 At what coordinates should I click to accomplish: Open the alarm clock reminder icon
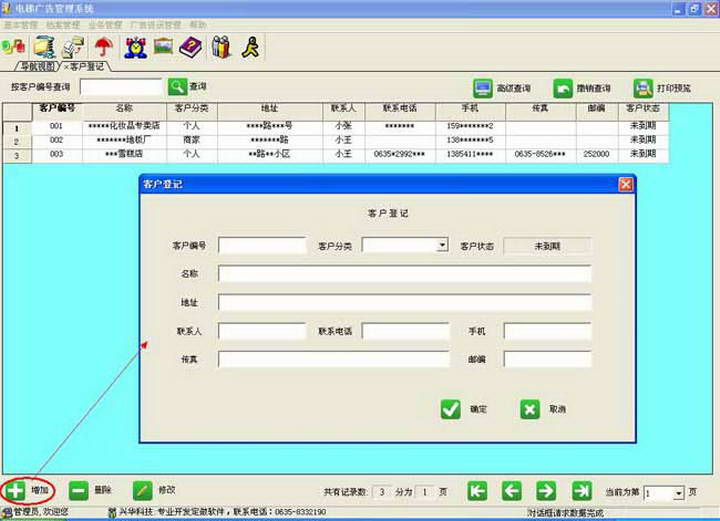[x=136, y=47]
